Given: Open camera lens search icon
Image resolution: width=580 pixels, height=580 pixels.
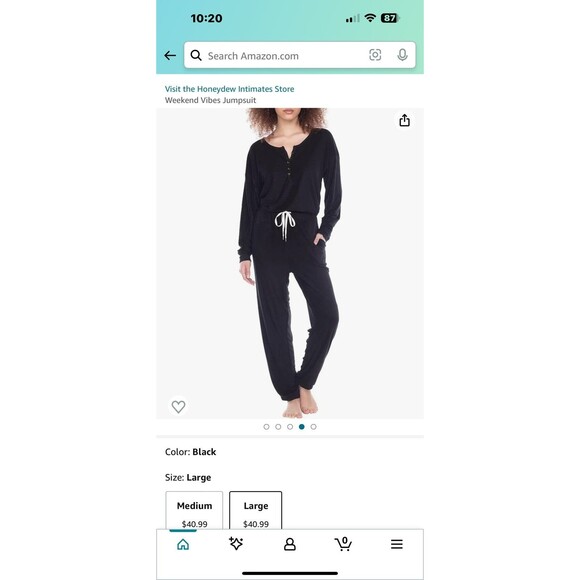Looking at the screenshot, I should pyautogui.click(x=375, y=55).
